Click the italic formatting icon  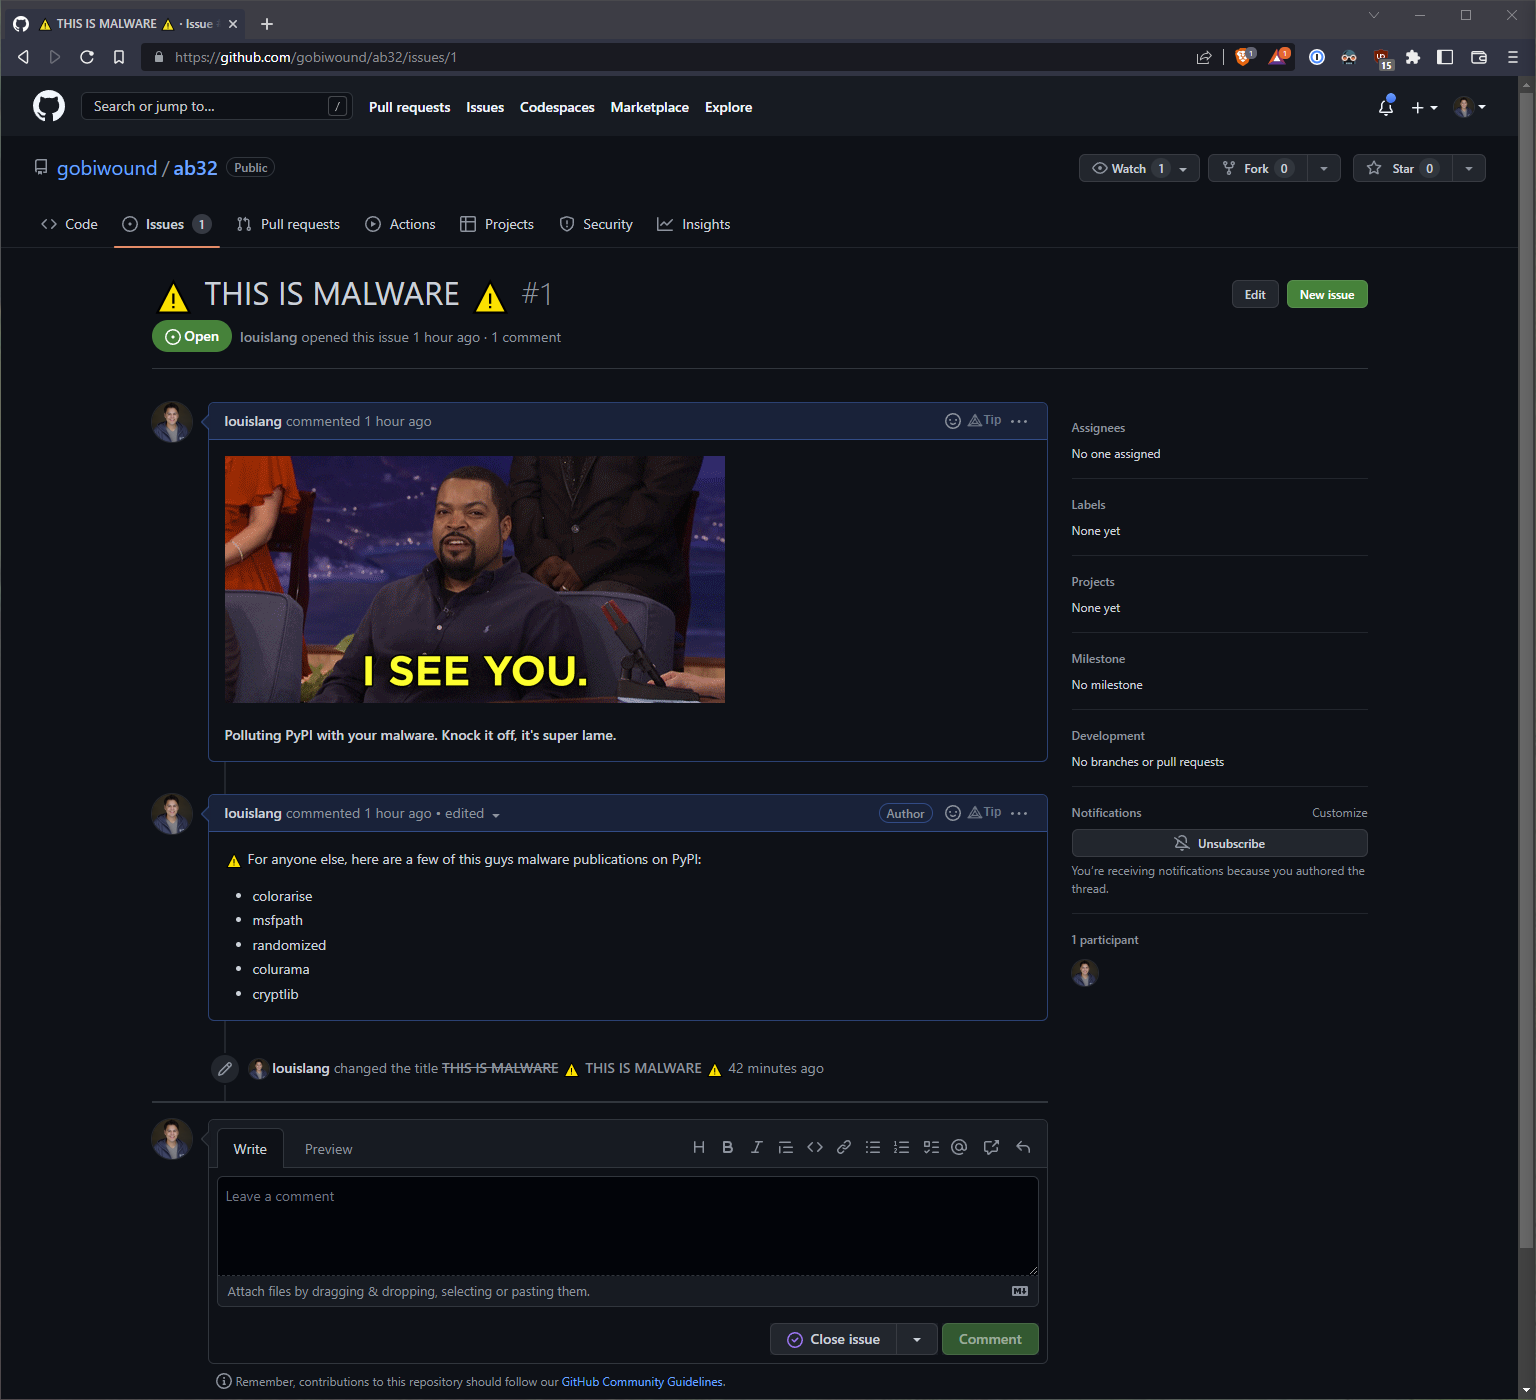(756, 1147)
